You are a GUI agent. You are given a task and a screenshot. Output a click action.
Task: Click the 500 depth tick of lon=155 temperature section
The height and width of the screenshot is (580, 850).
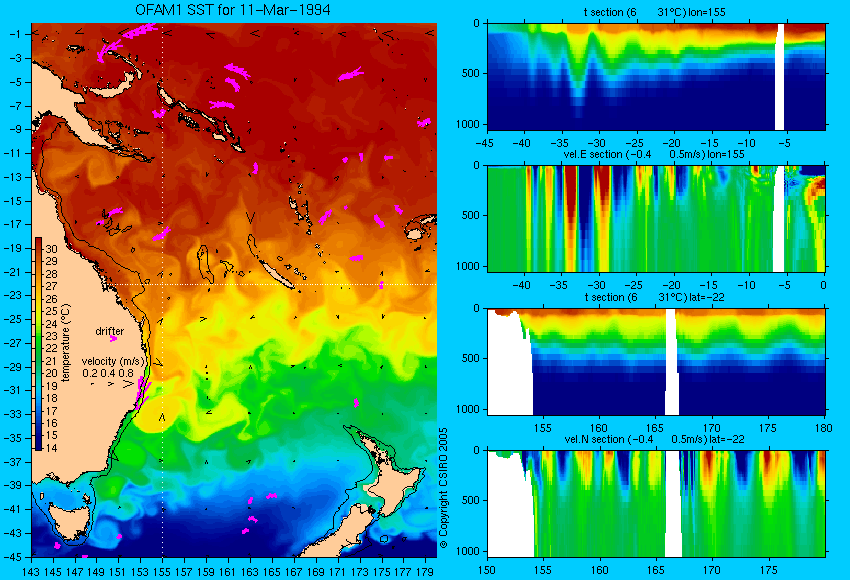click(x=471, y=74)
